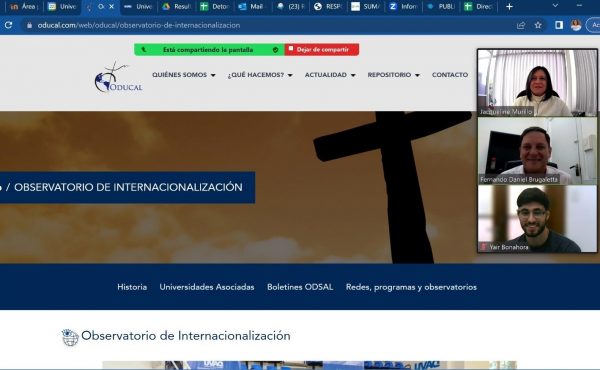Click the green screen sharing status bar
Viewport: 600px width, 370px height.
coord(209,50)
